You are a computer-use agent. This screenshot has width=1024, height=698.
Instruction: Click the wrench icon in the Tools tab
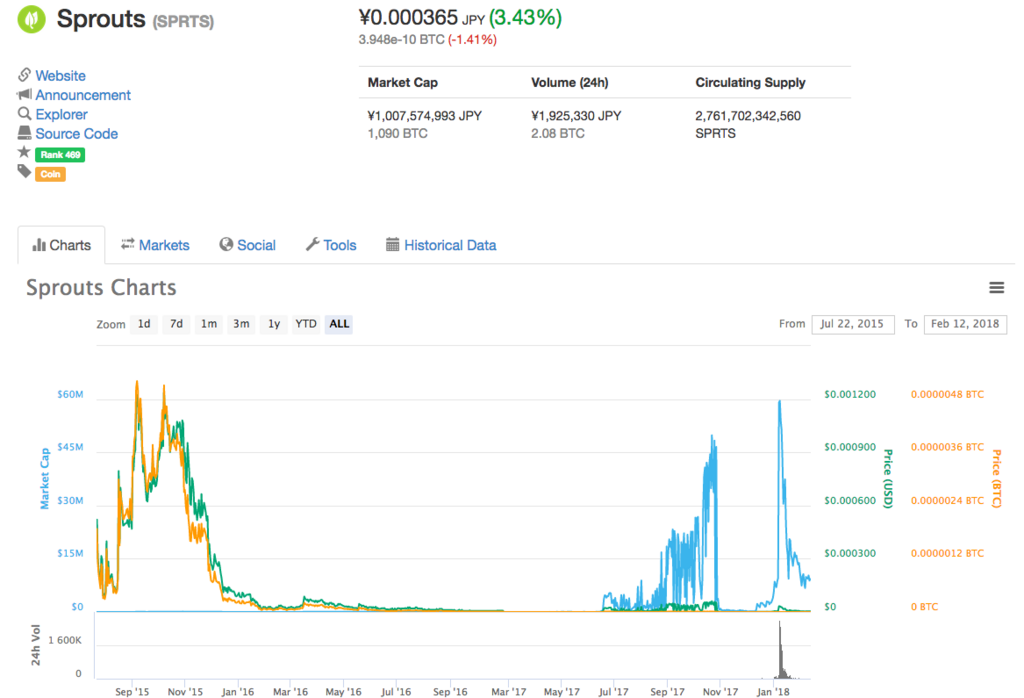tap(312, 244)
